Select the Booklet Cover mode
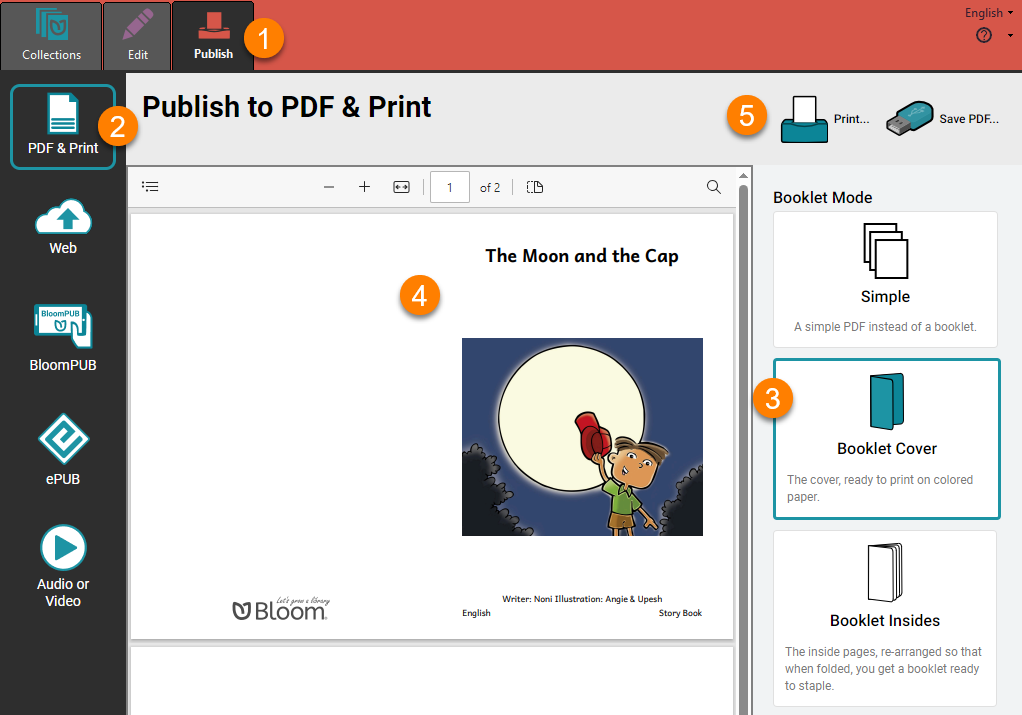The width and height of the screenshot is (1022, 715). (x=886, y=439)
